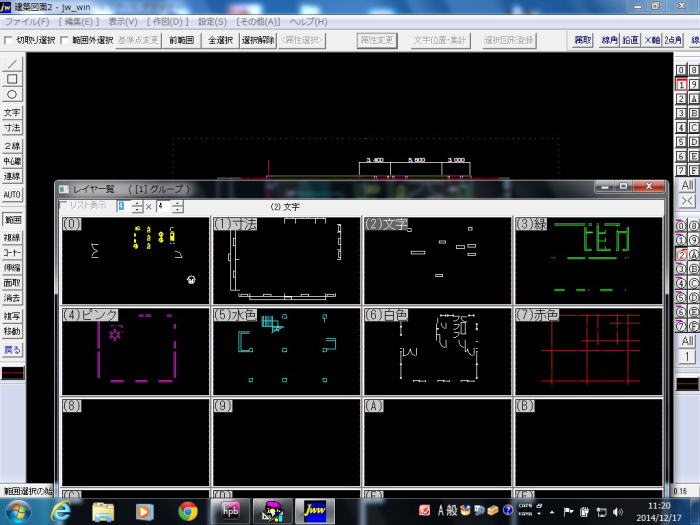
Task: Open the ファイル(F) menu
Action: pos(27,21)
